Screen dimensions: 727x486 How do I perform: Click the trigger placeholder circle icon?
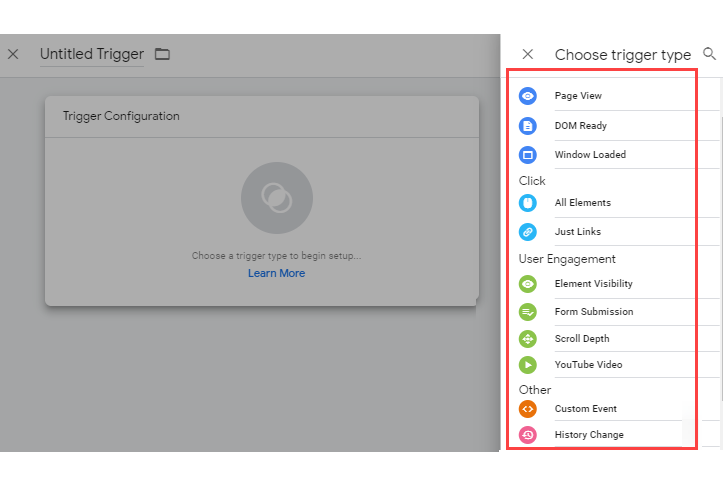click(277, 198)
